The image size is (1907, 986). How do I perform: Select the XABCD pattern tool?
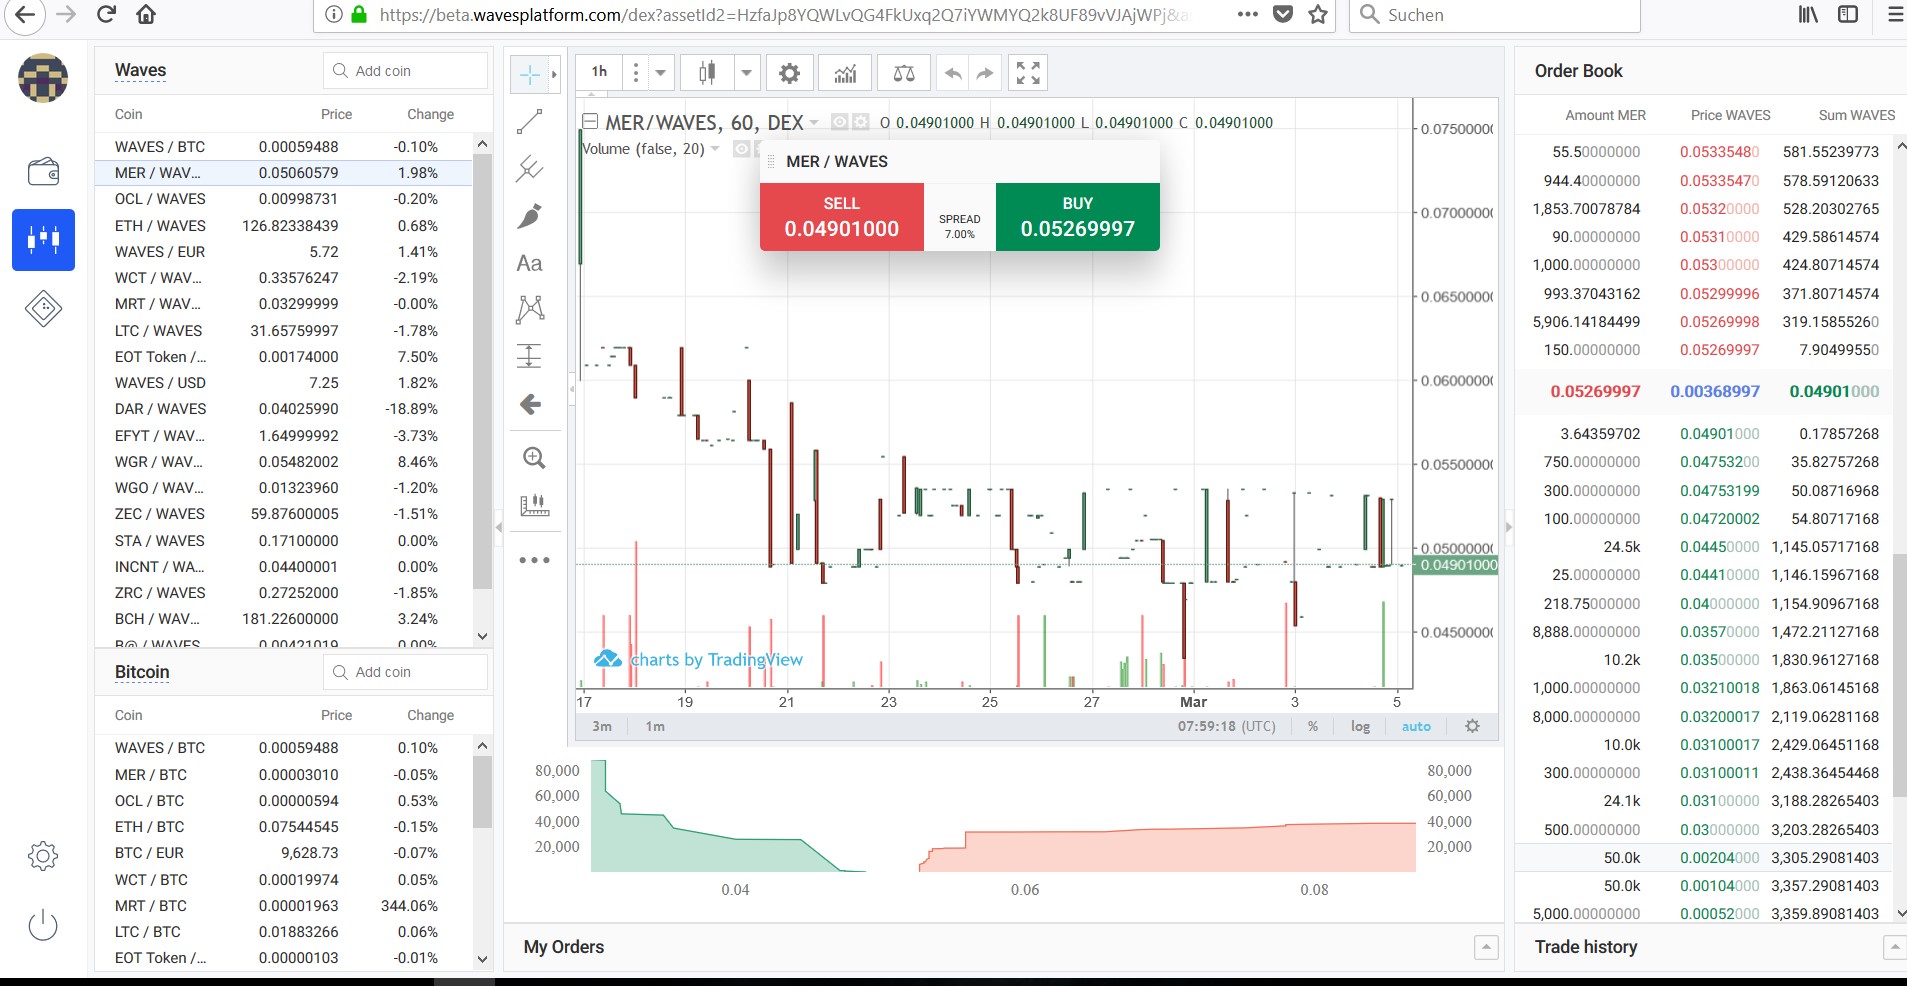click(x=530, y=309)
